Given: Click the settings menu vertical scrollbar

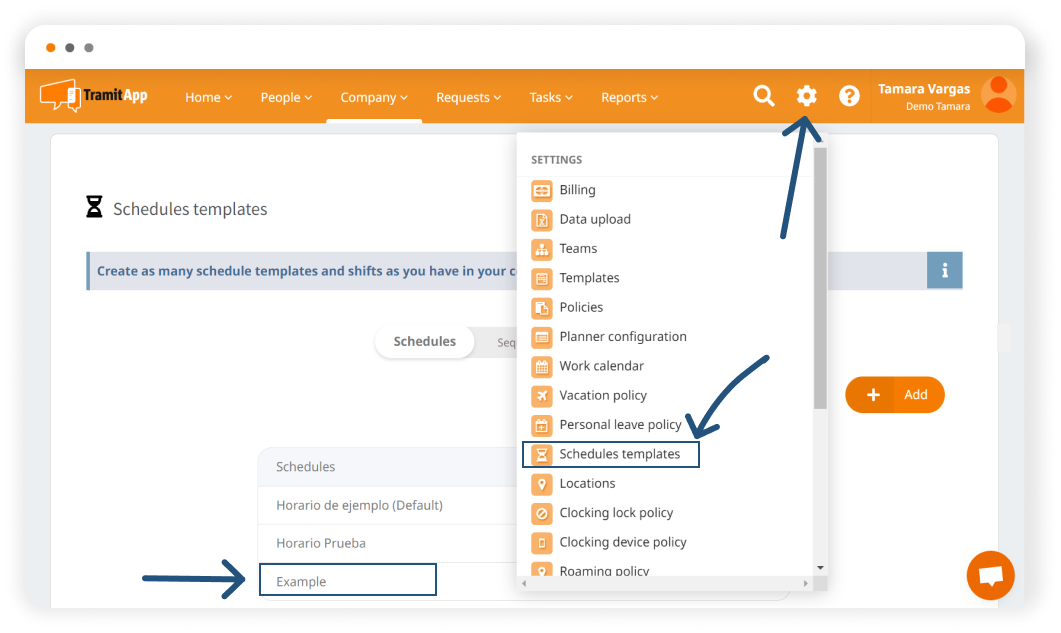Looking at the screenshot, I should 820,280.
